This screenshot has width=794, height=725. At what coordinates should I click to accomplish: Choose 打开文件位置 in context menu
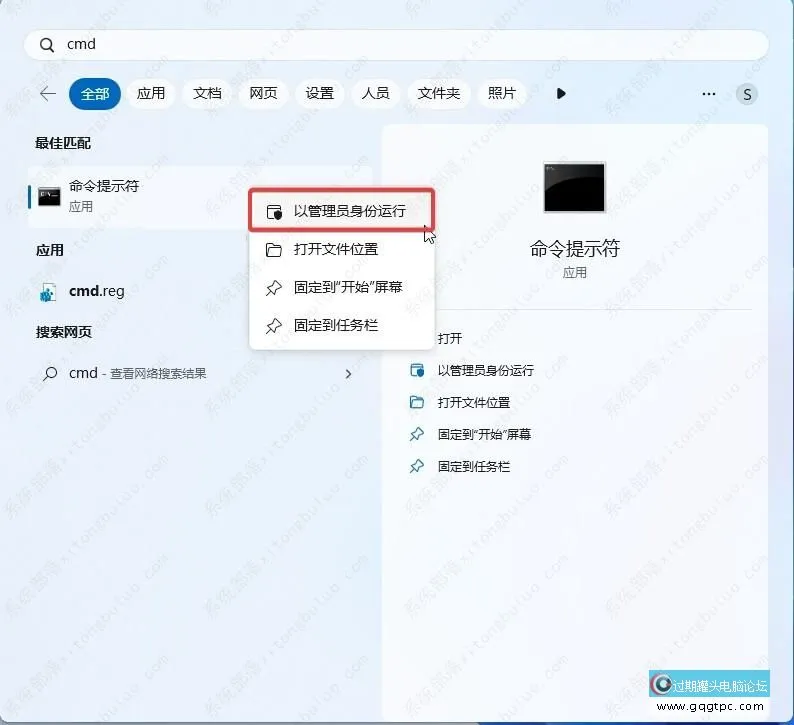(342, 249)
